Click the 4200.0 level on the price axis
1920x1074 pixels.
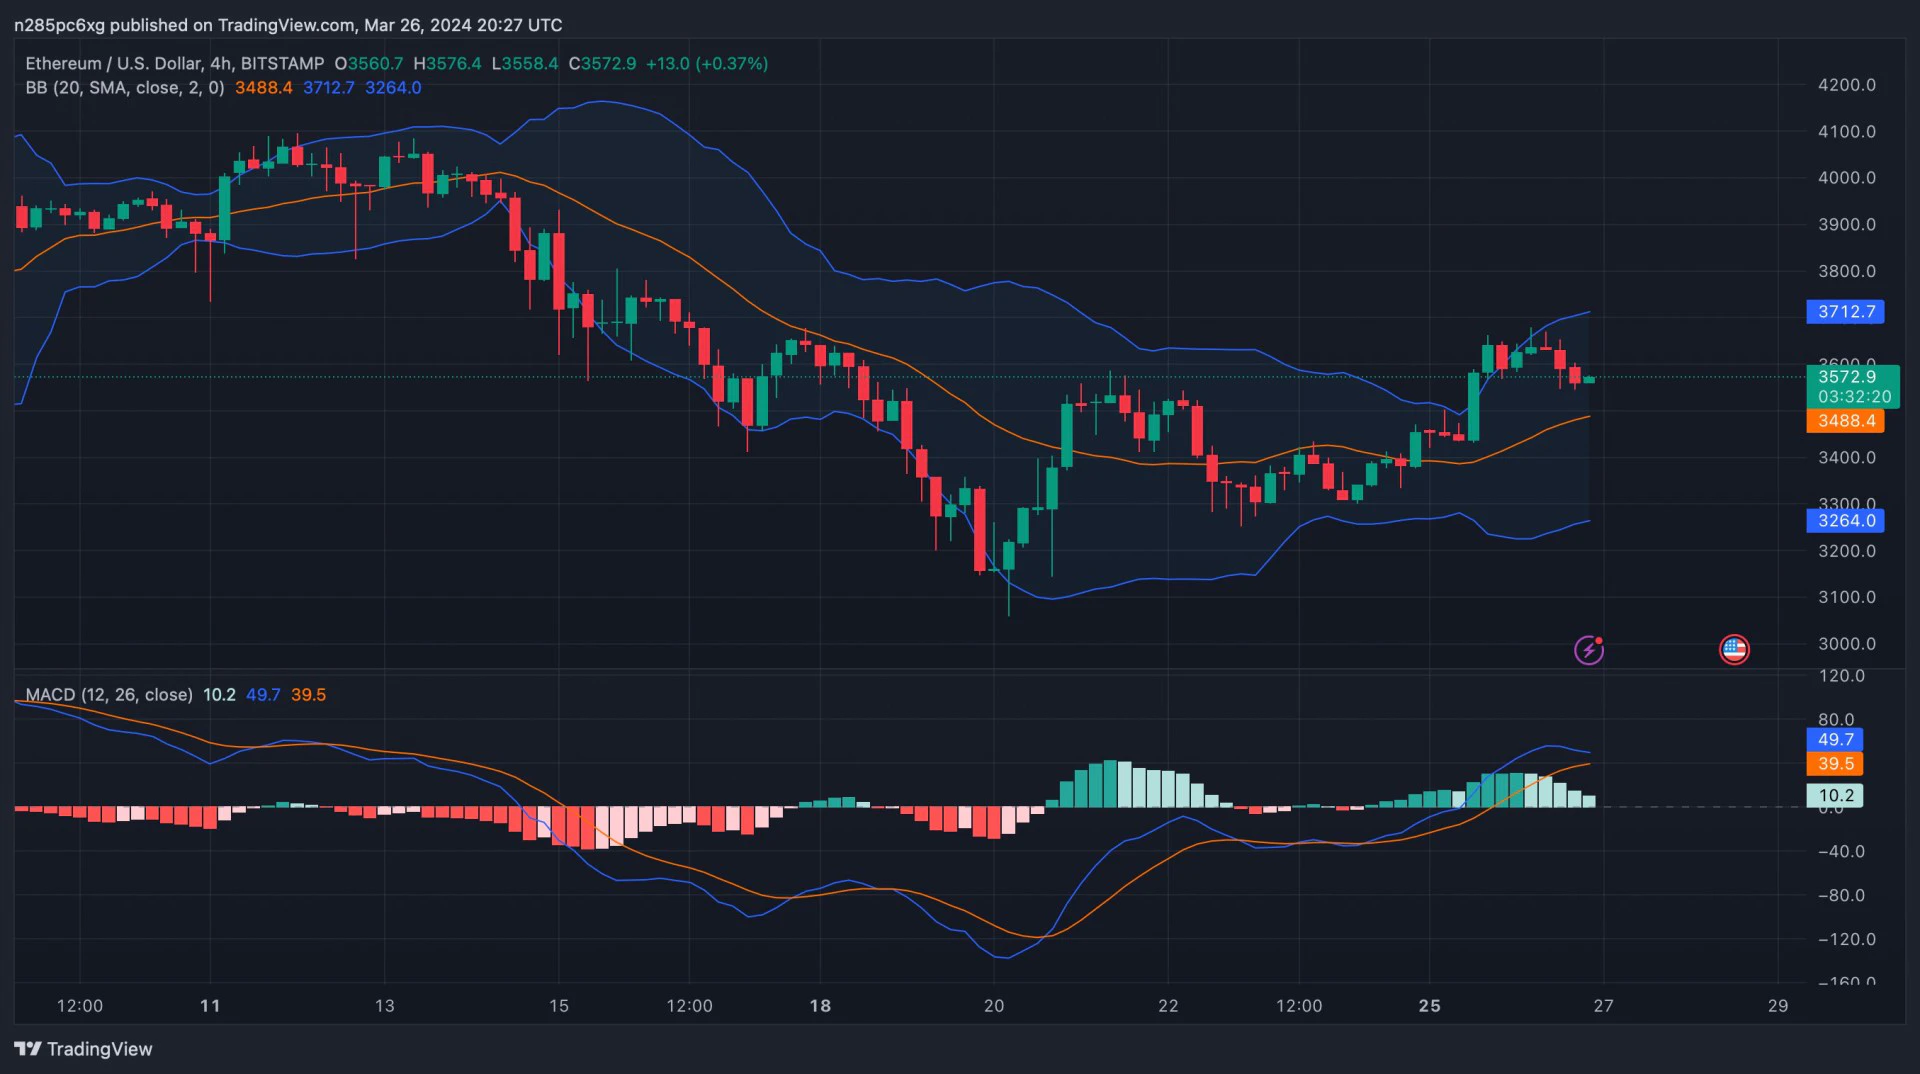click(1846, 85)
